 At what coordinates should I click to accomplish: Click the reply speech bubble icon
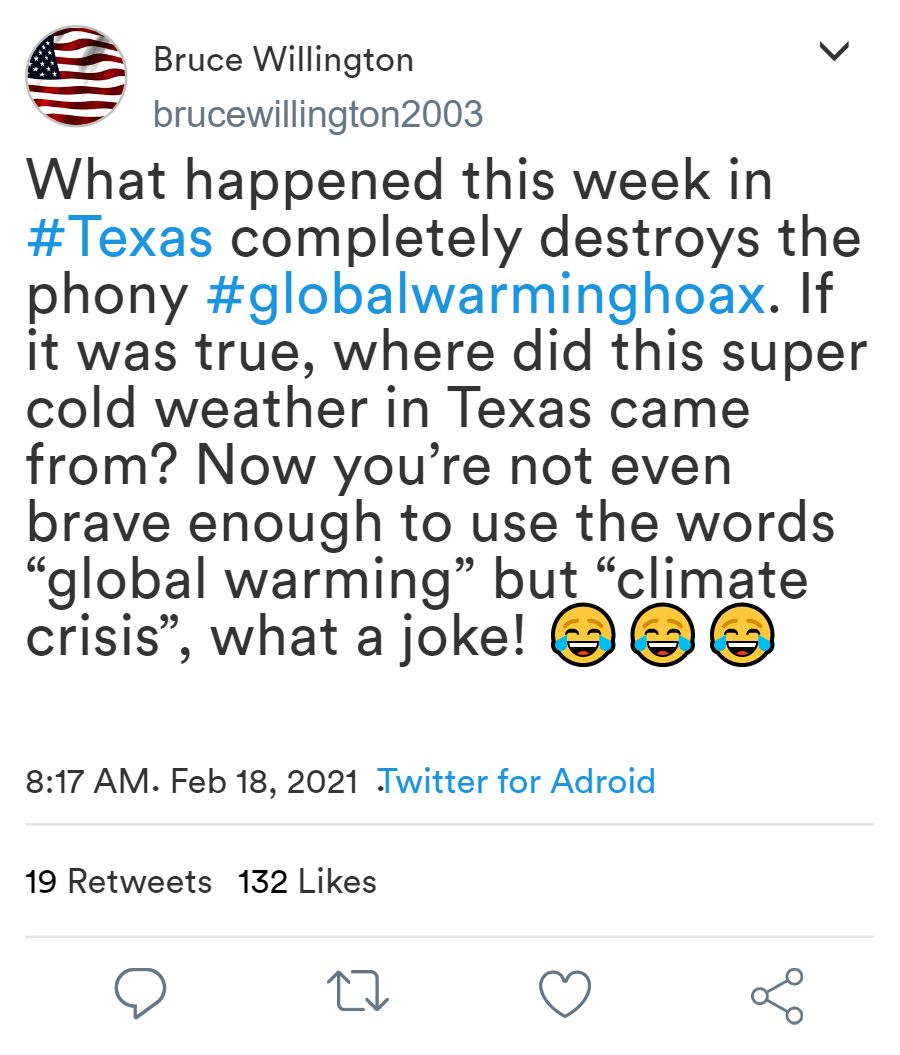(139, 993)
